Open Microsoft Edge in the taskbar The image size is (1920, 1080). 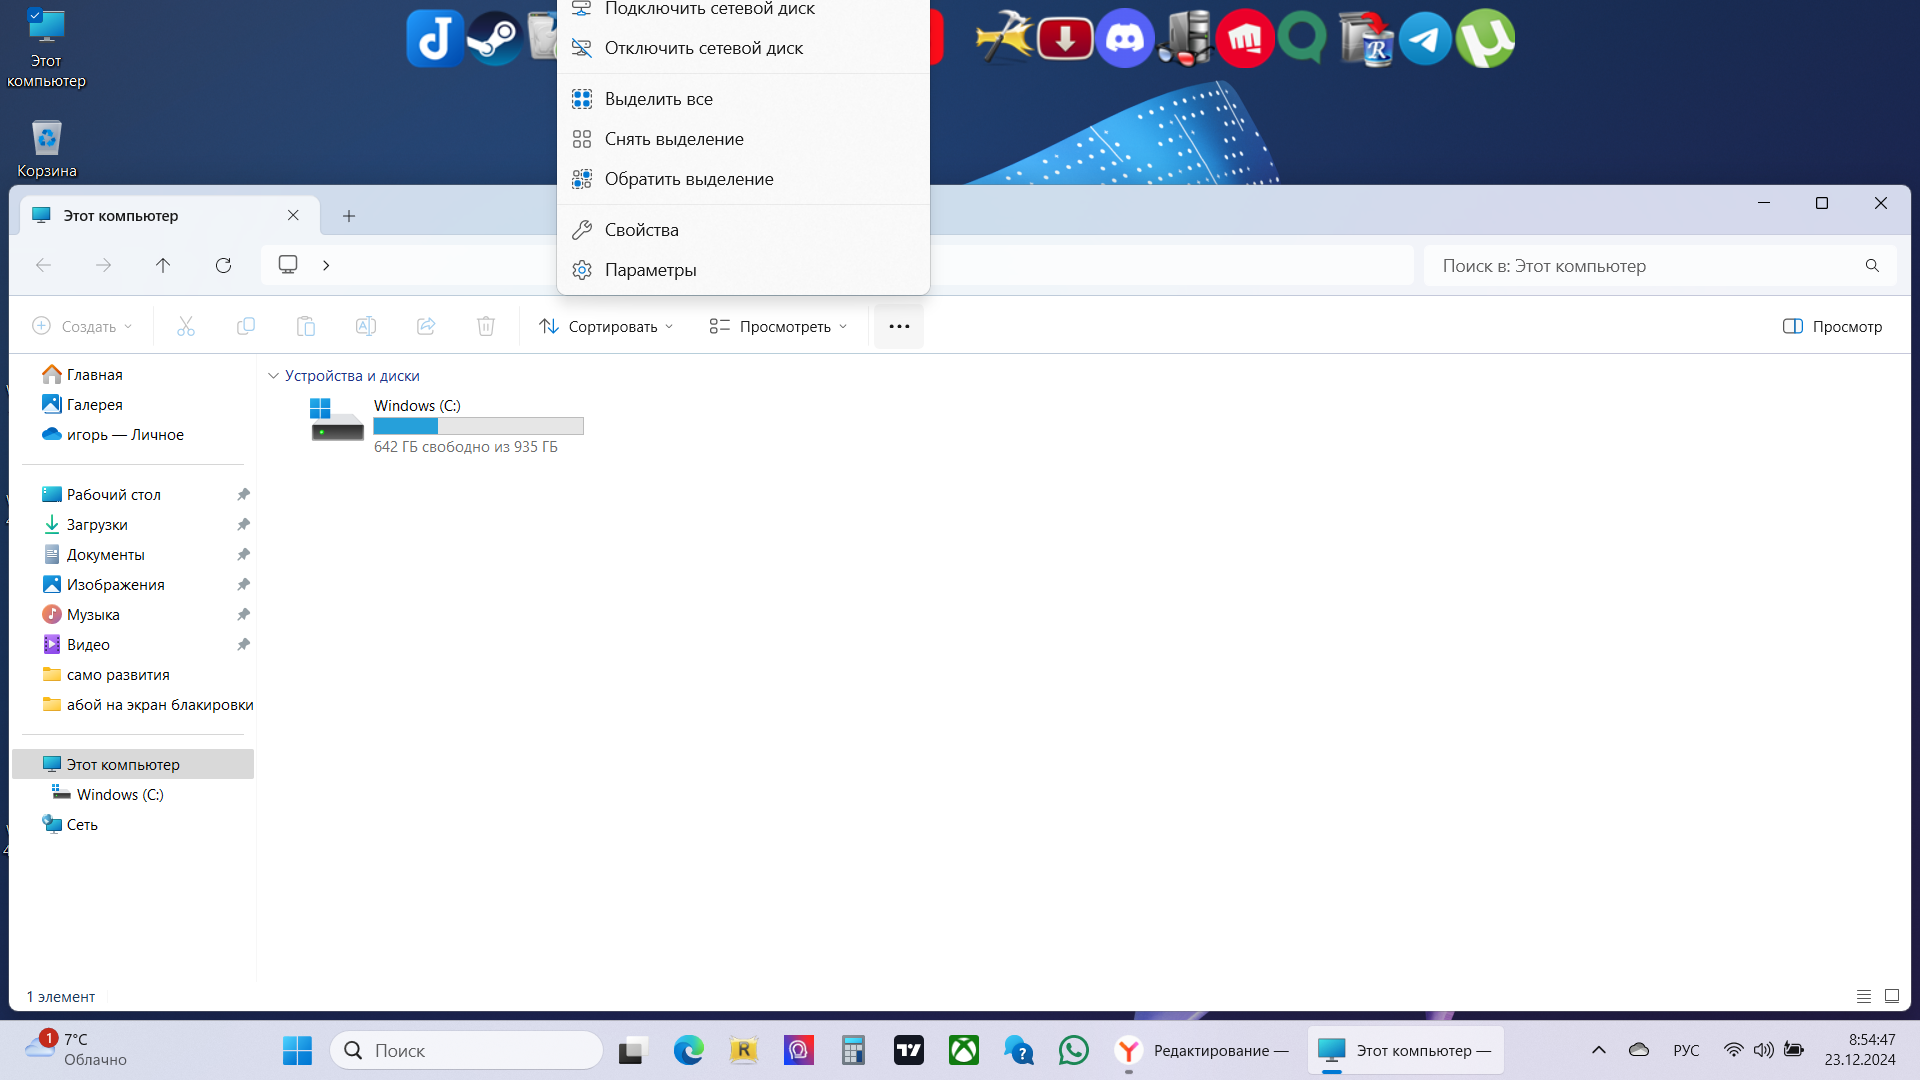tap(688, 1050)
